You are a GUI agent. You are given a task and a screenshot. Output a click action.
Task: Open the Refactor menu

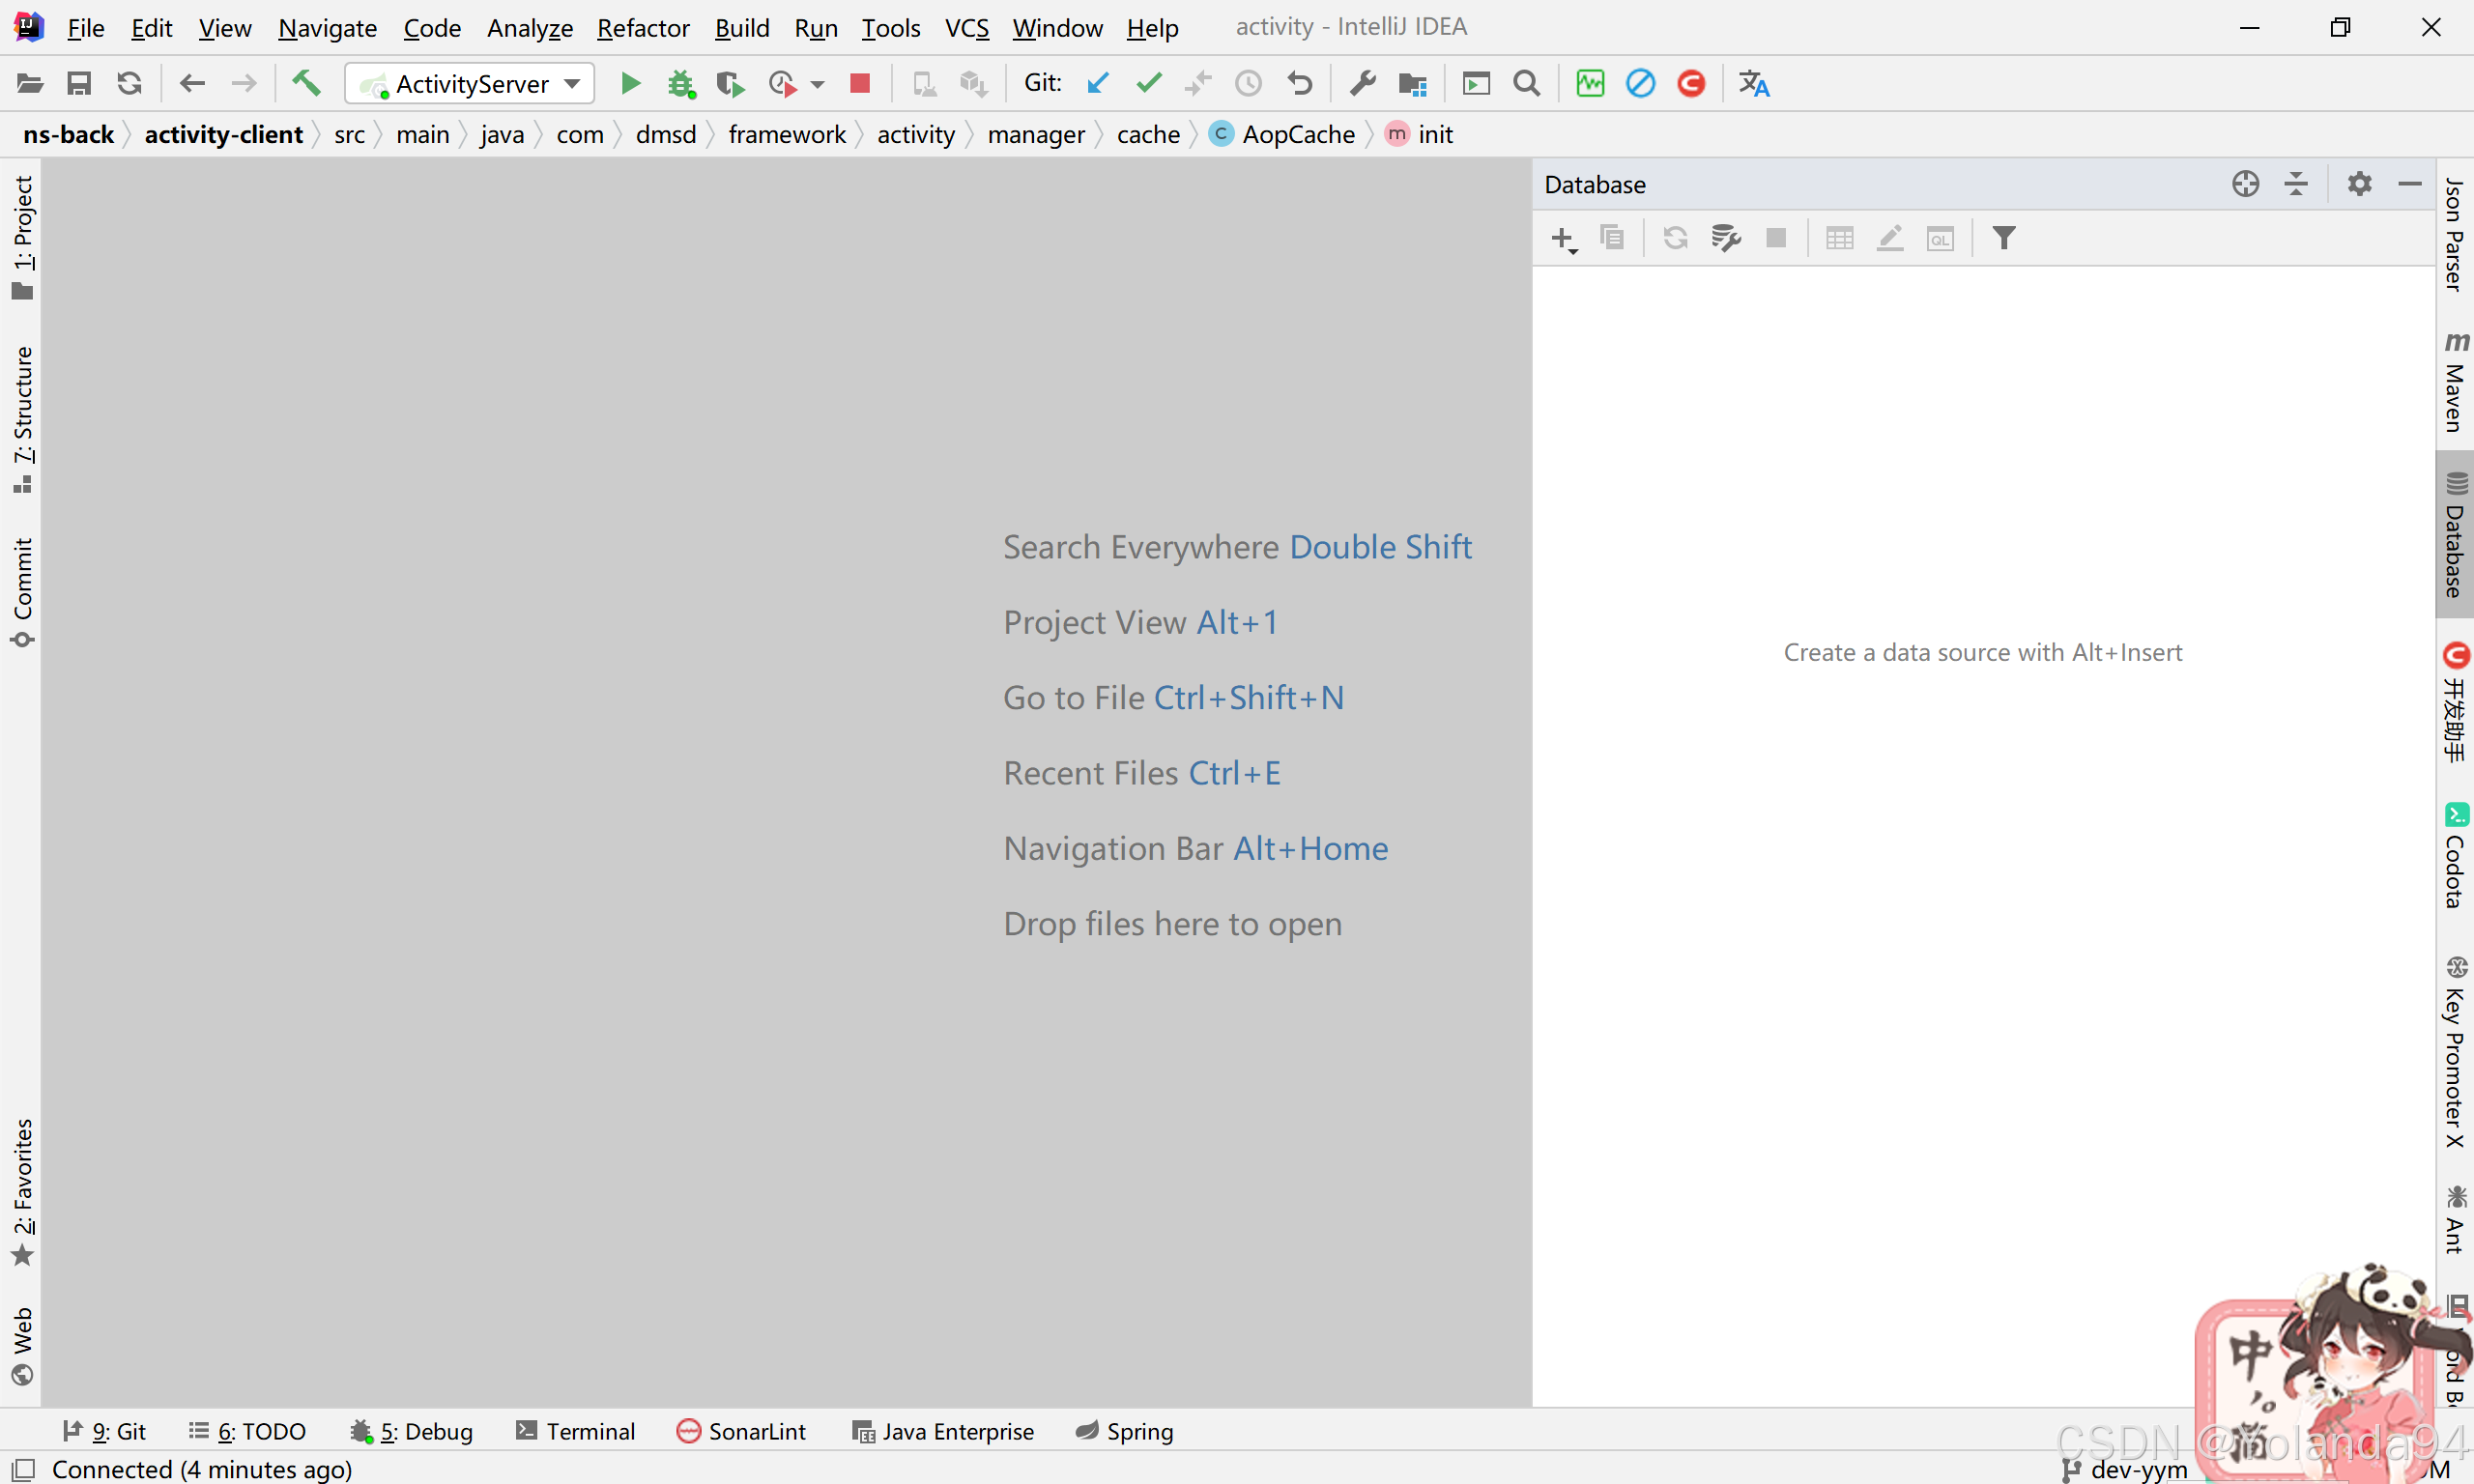pyautogui.click(x=643, y=28)
